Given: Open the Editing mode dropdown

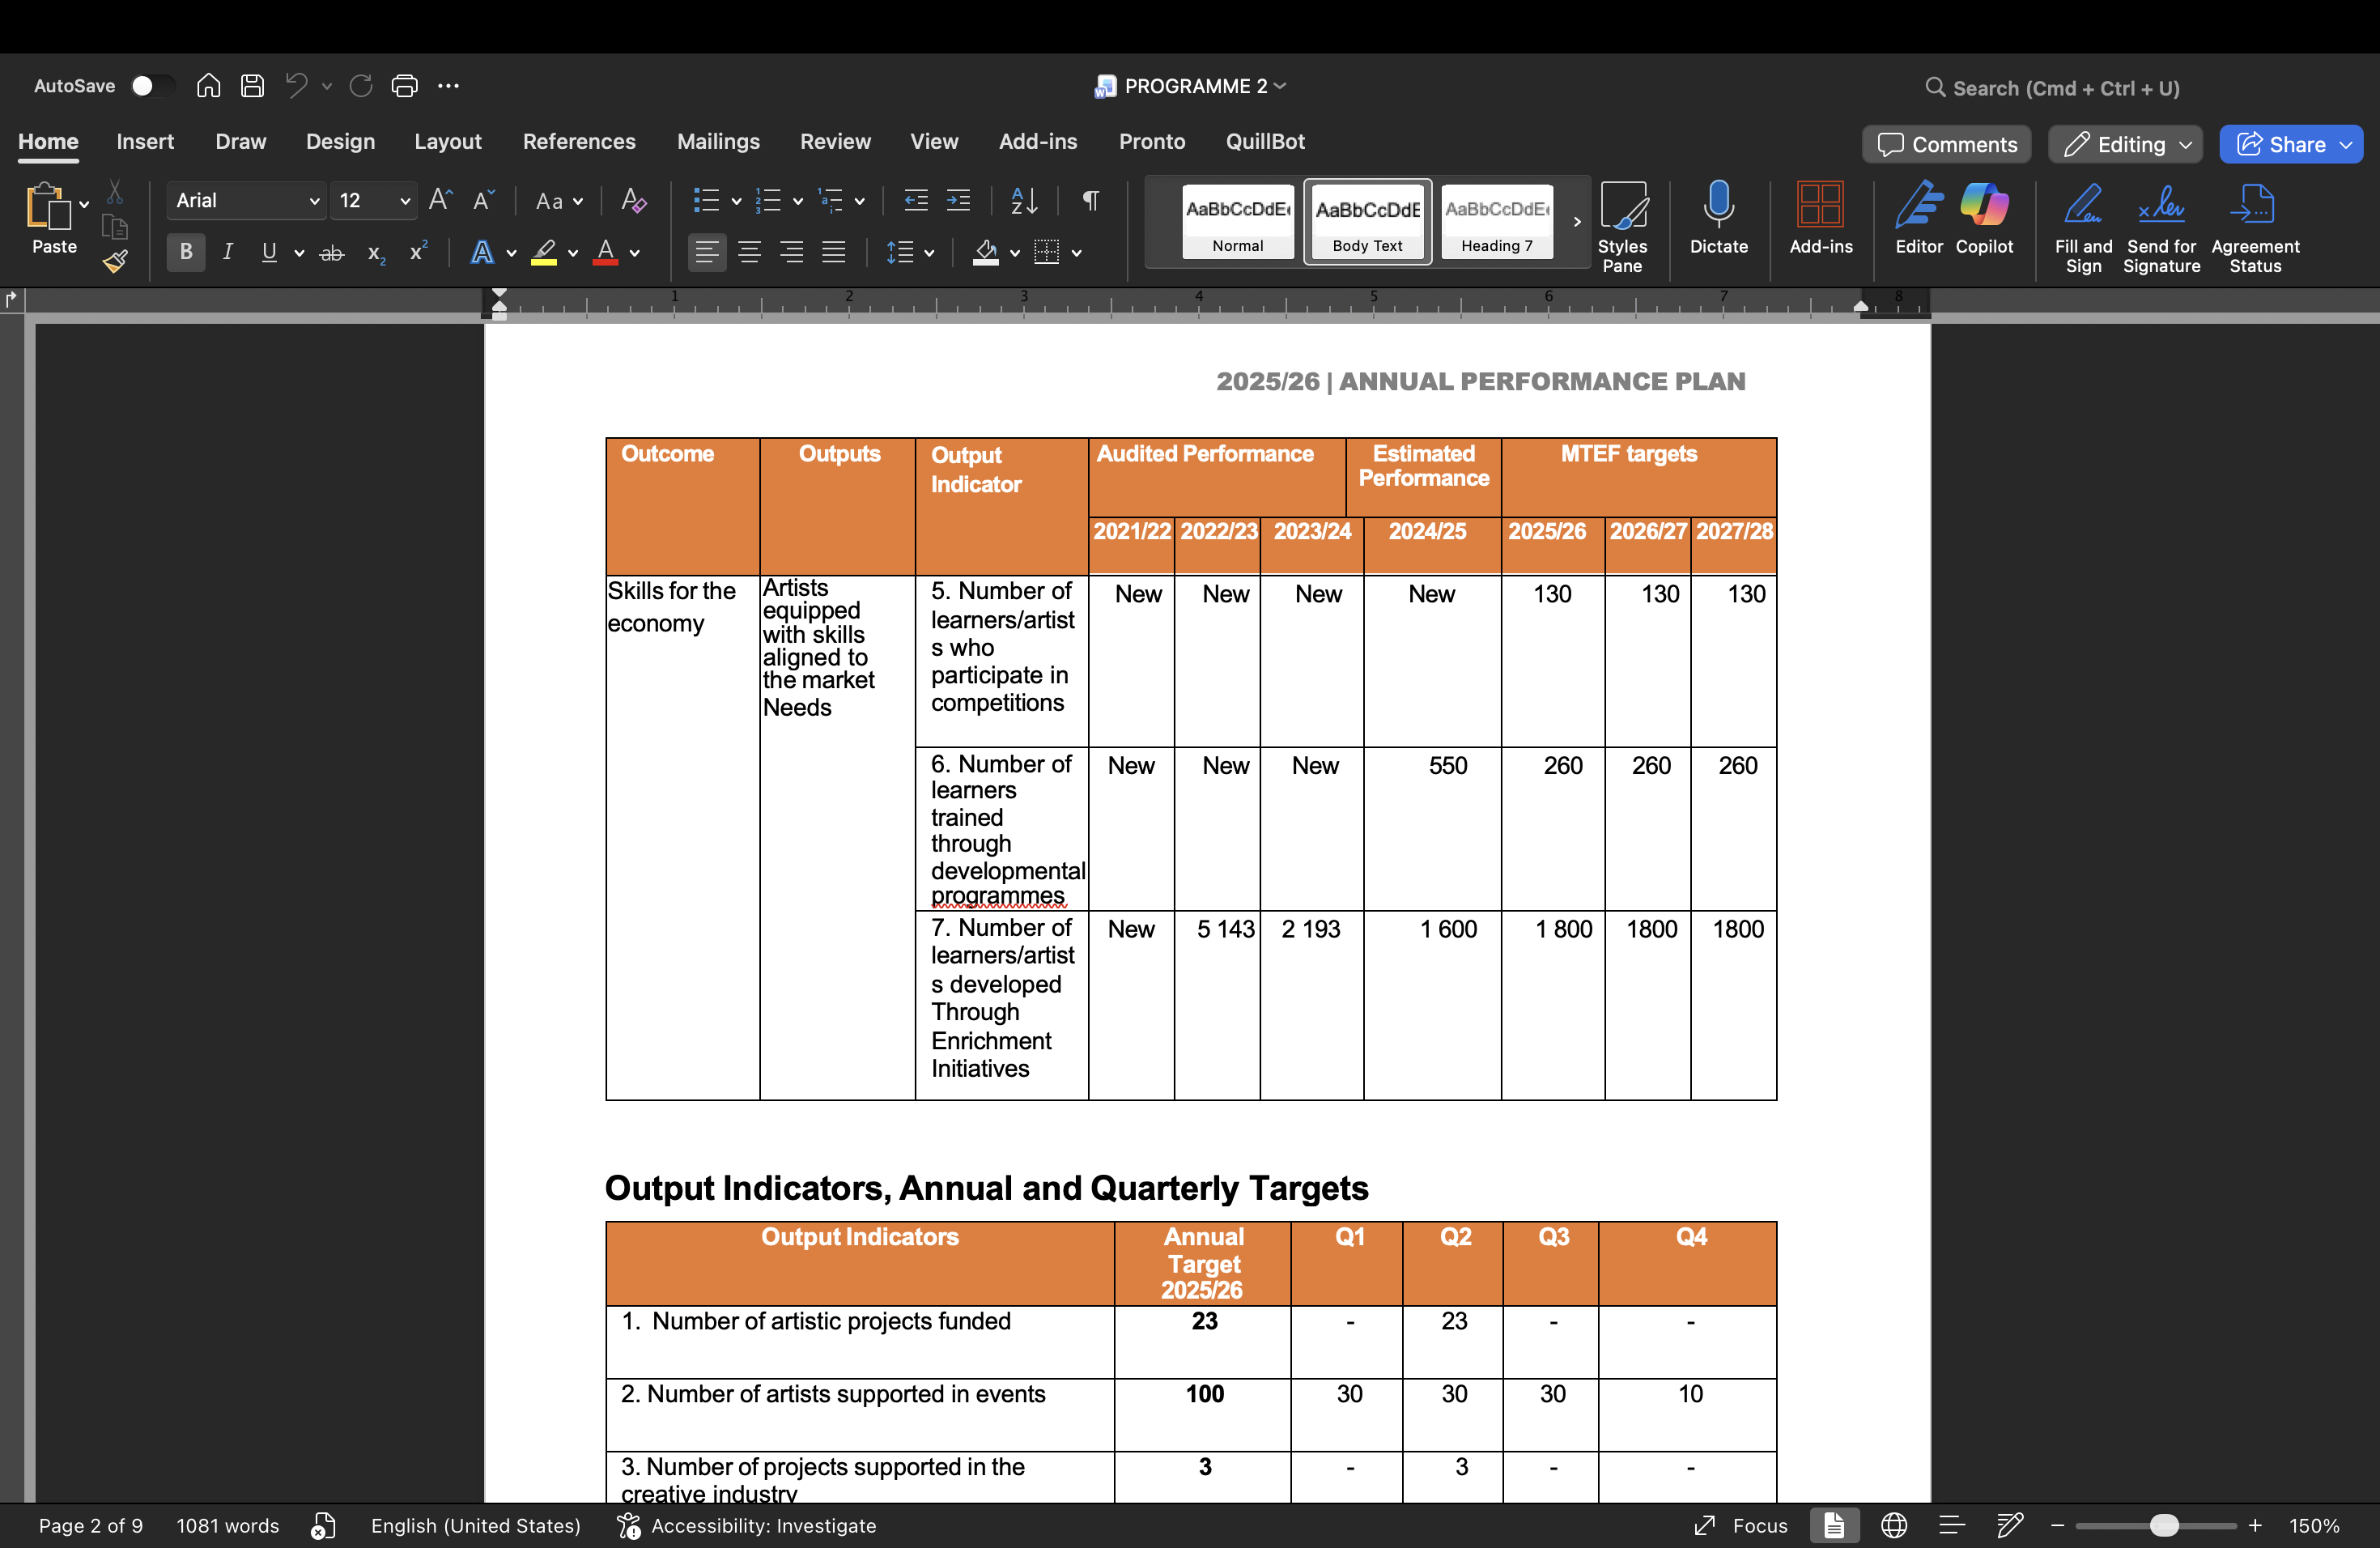Looking at the screenshot, I should [2125, 144].
